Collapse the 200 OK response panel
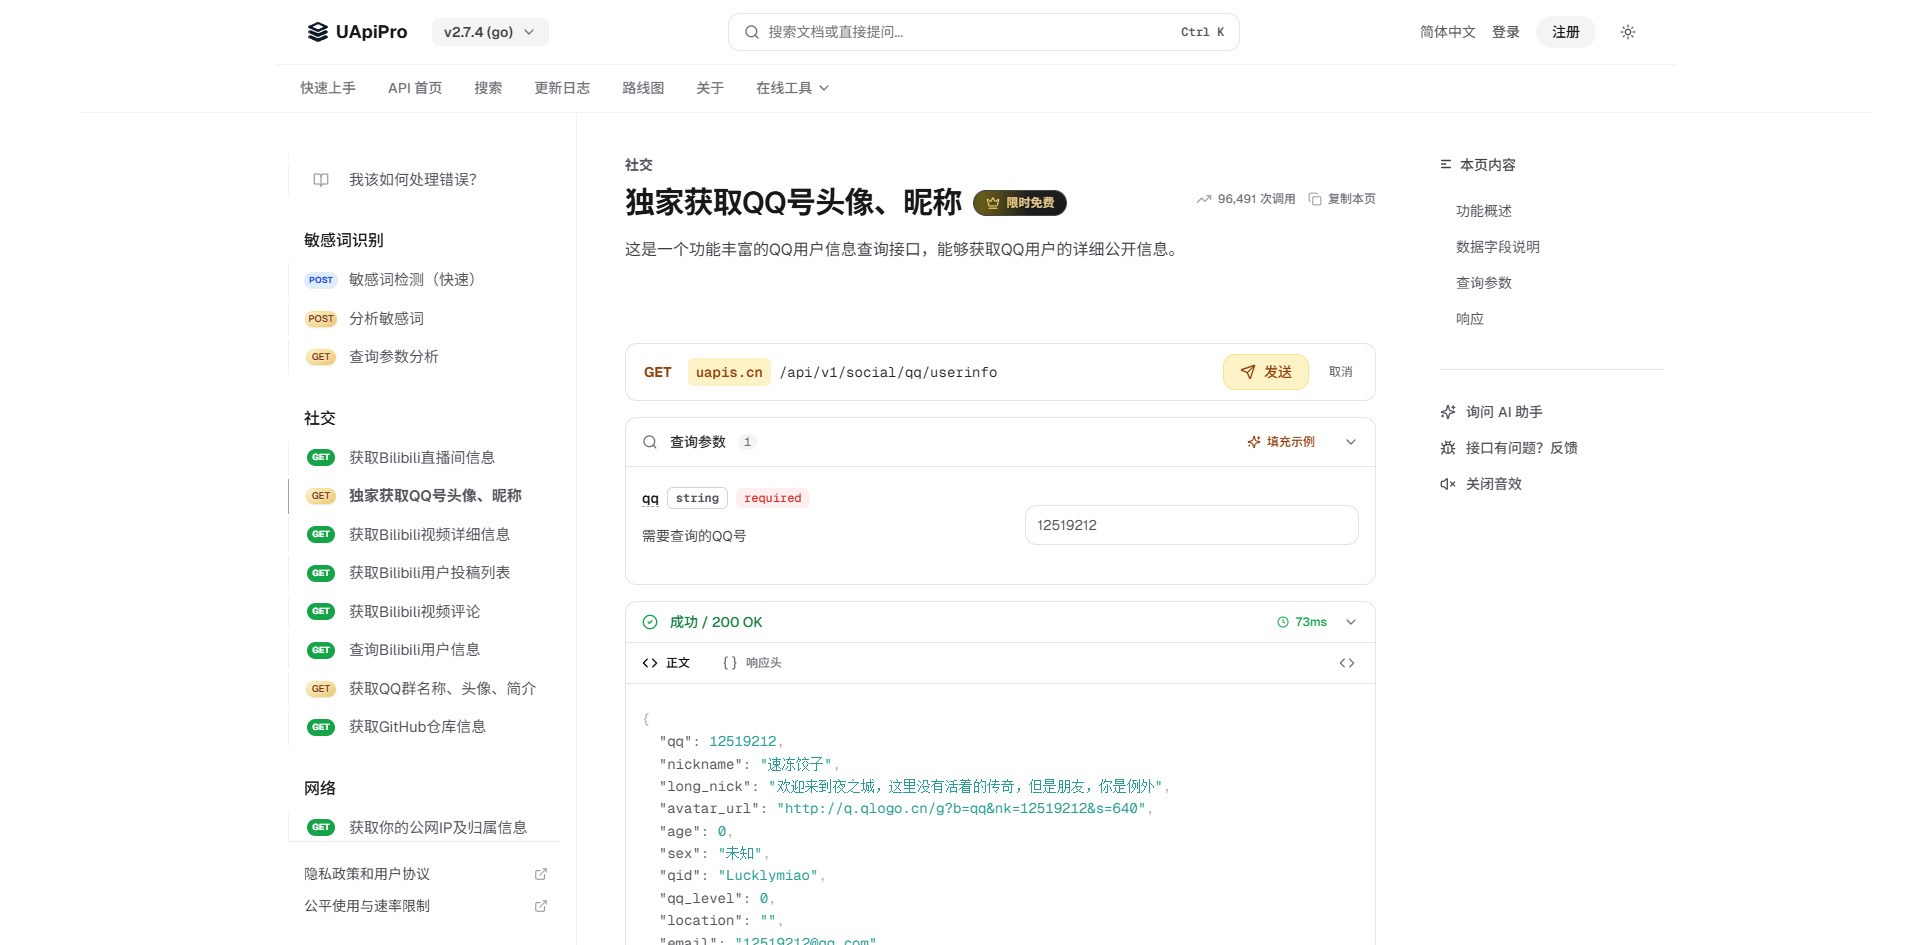The image size is (1920, 945). [1351, 622]
